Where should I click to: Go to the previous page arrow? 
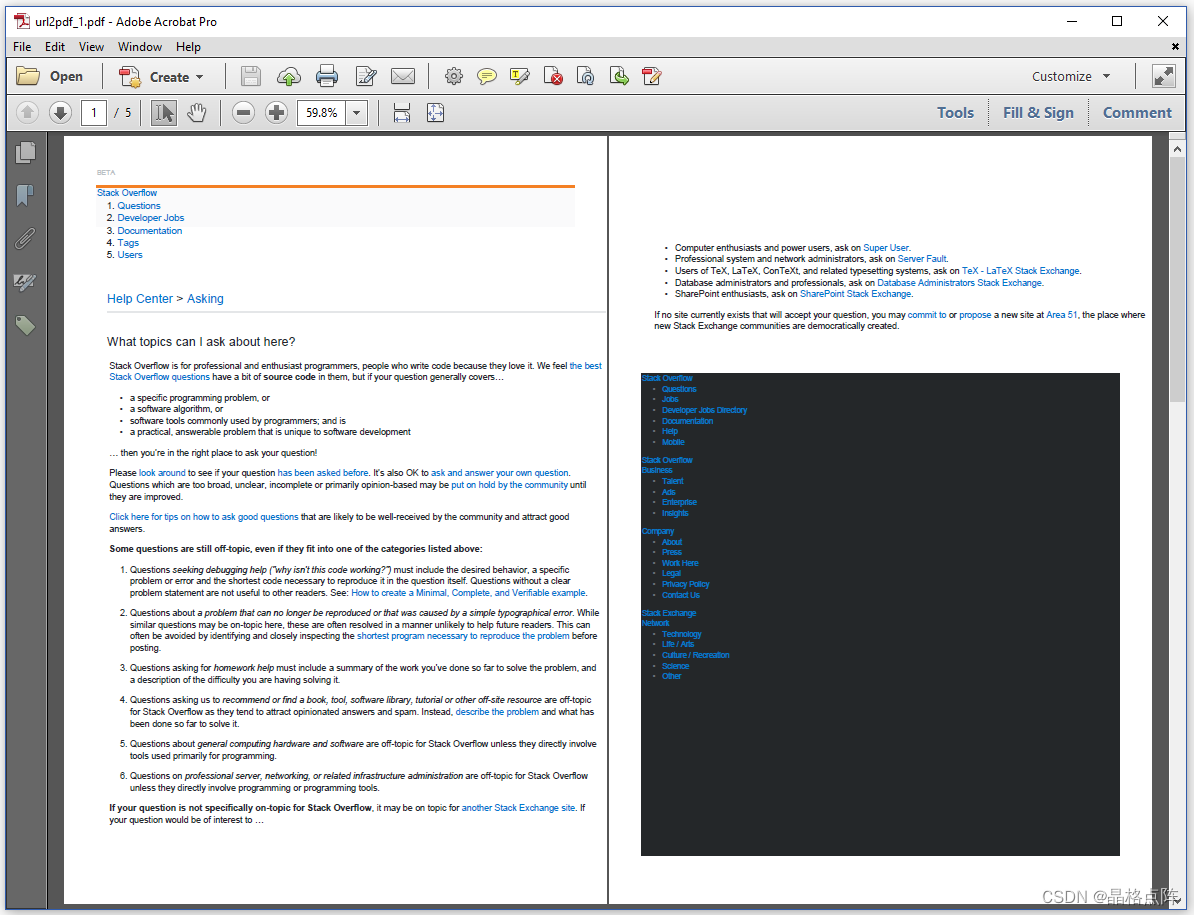coord(27,113)
